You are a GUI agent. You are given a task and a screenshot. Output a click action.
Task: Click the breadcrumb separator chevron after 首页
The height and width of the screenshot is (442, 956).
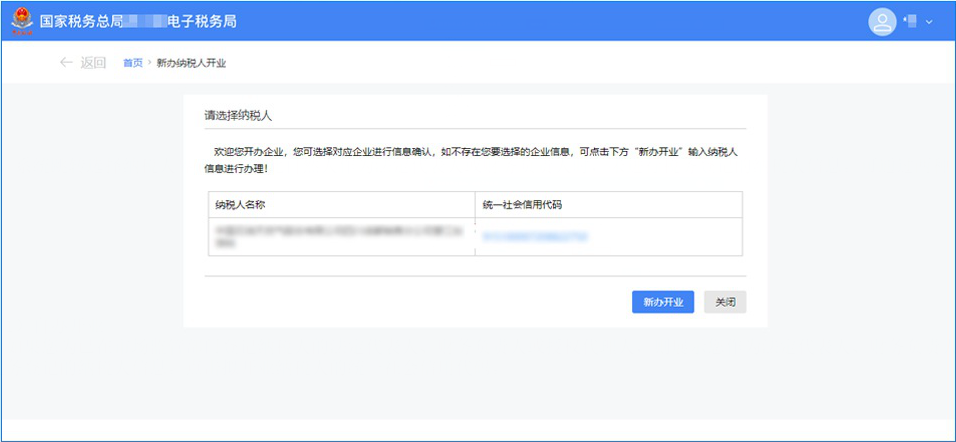[x=150, y=63]
